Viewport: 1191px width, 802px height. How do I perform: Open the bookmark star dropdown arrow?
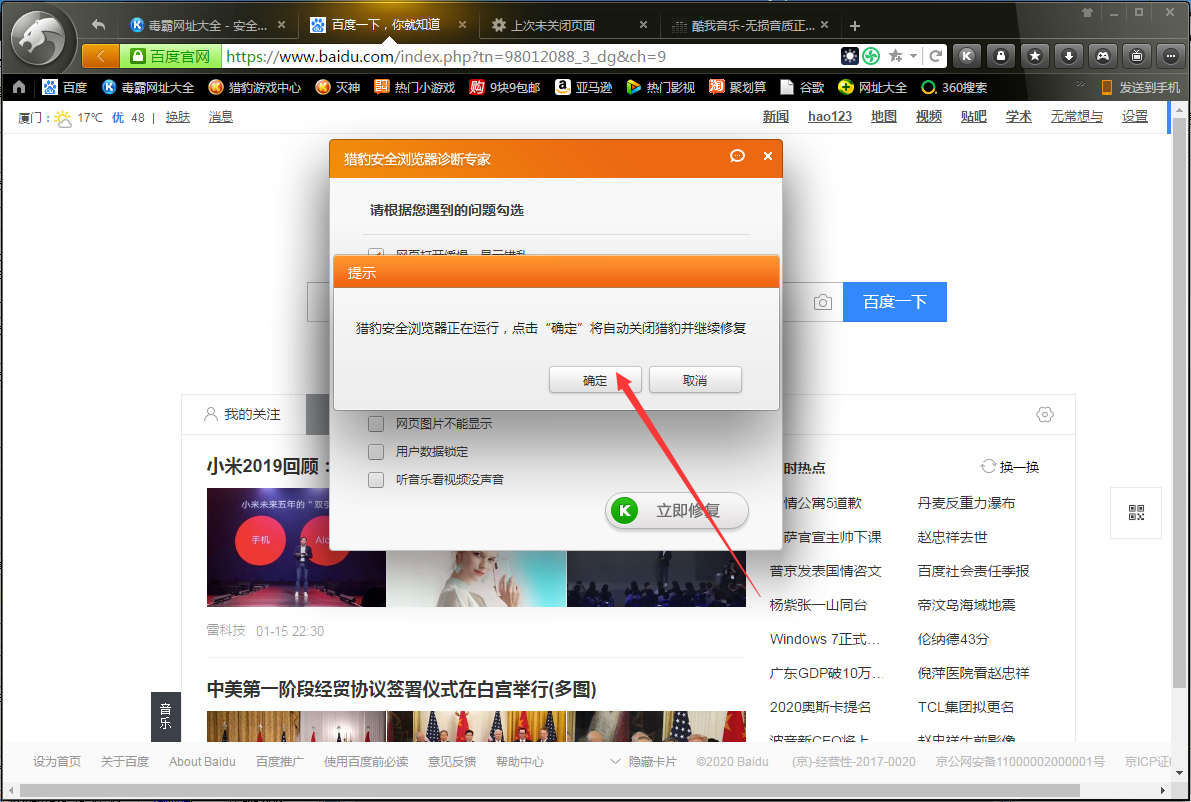coord(913,56)
